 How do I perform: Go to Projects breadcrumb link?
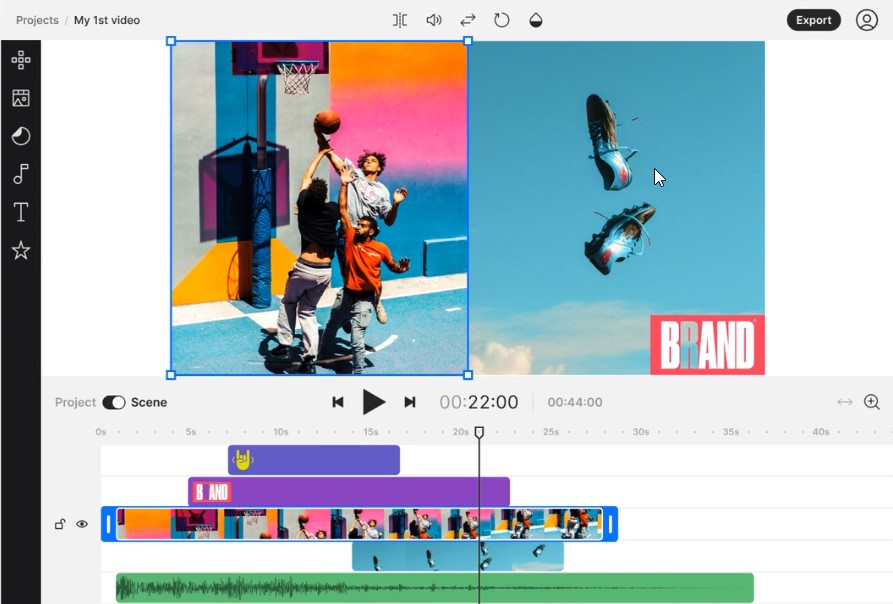[37, 20]
